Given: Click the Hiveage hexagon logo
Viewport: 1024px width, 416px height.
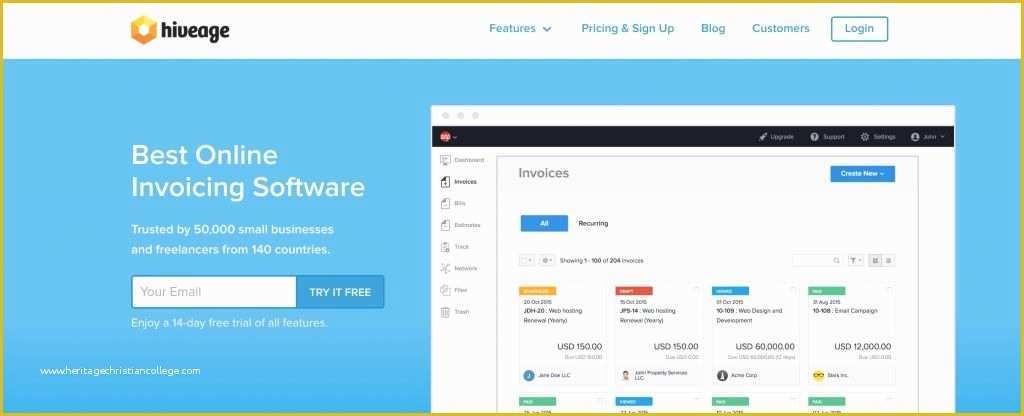Looking at the screenshot, I should [x=144, y=30].
